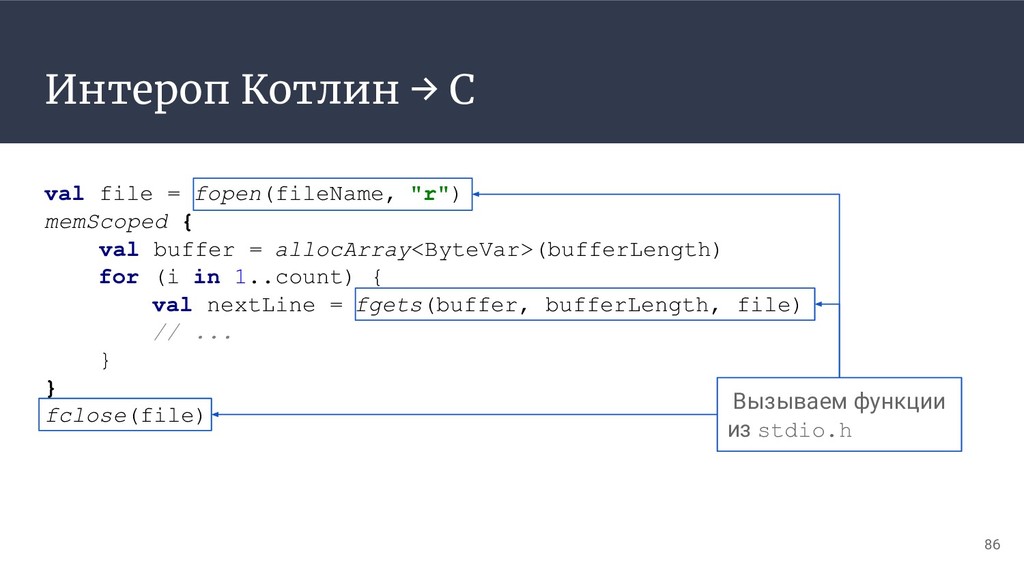Click the memScoped keyword
The image size is (1024, 576).
click(106, 222)
